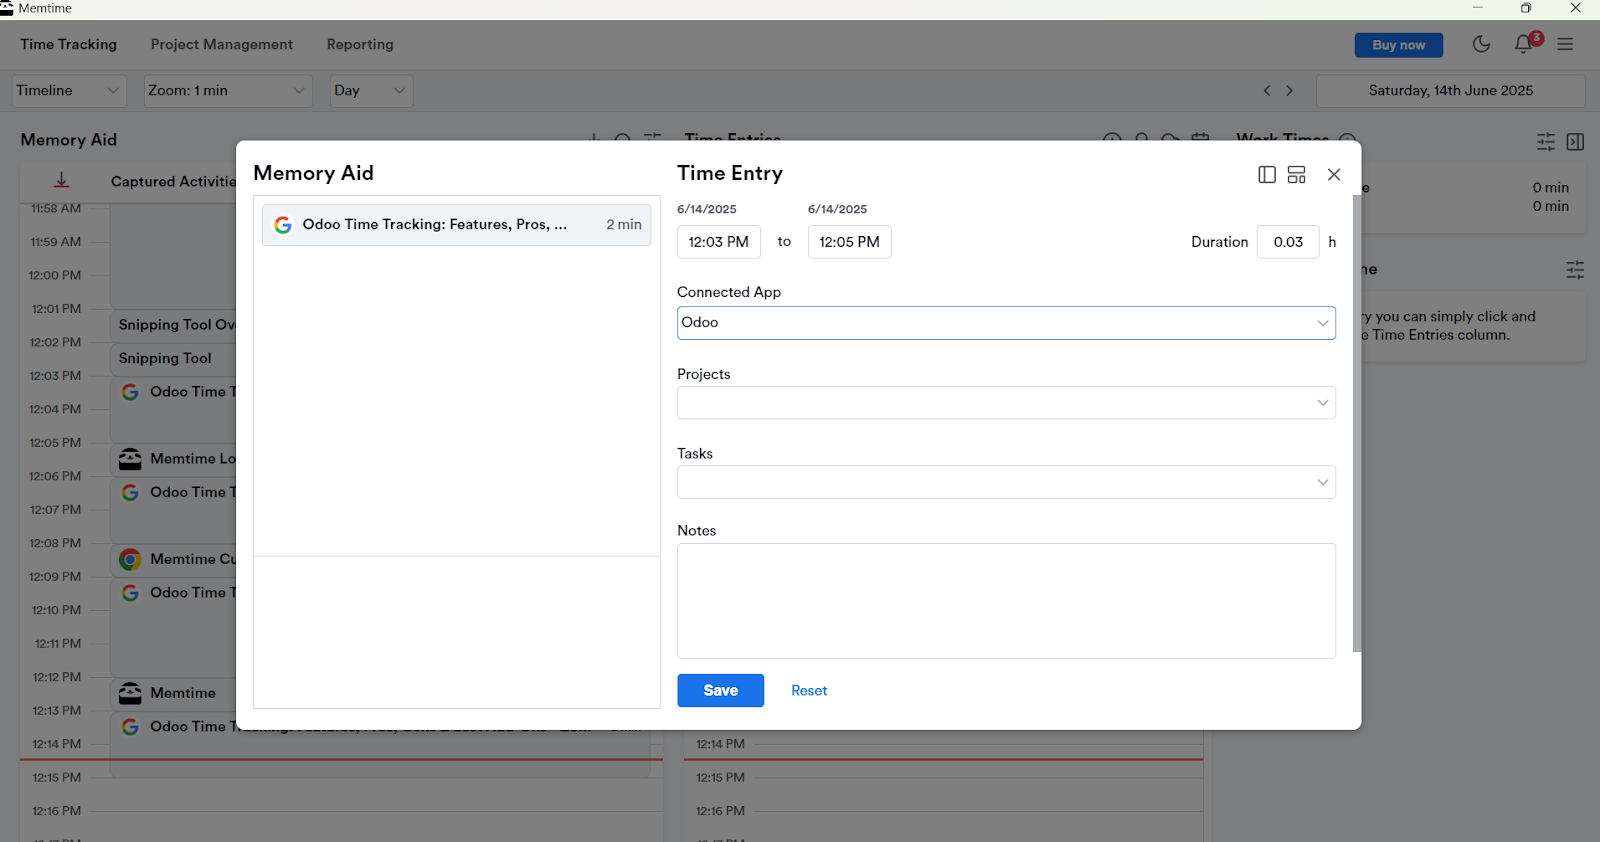The image size is (1600, 842).
Task: Open the Project Management tab
Action: (x=222, y=44)
